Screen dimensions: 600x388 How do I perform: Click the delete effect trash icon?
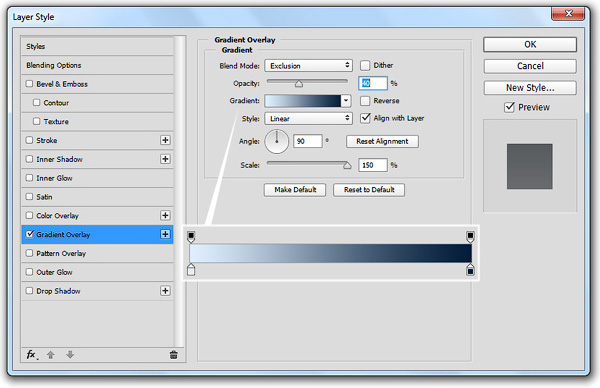tap(173, 355)
